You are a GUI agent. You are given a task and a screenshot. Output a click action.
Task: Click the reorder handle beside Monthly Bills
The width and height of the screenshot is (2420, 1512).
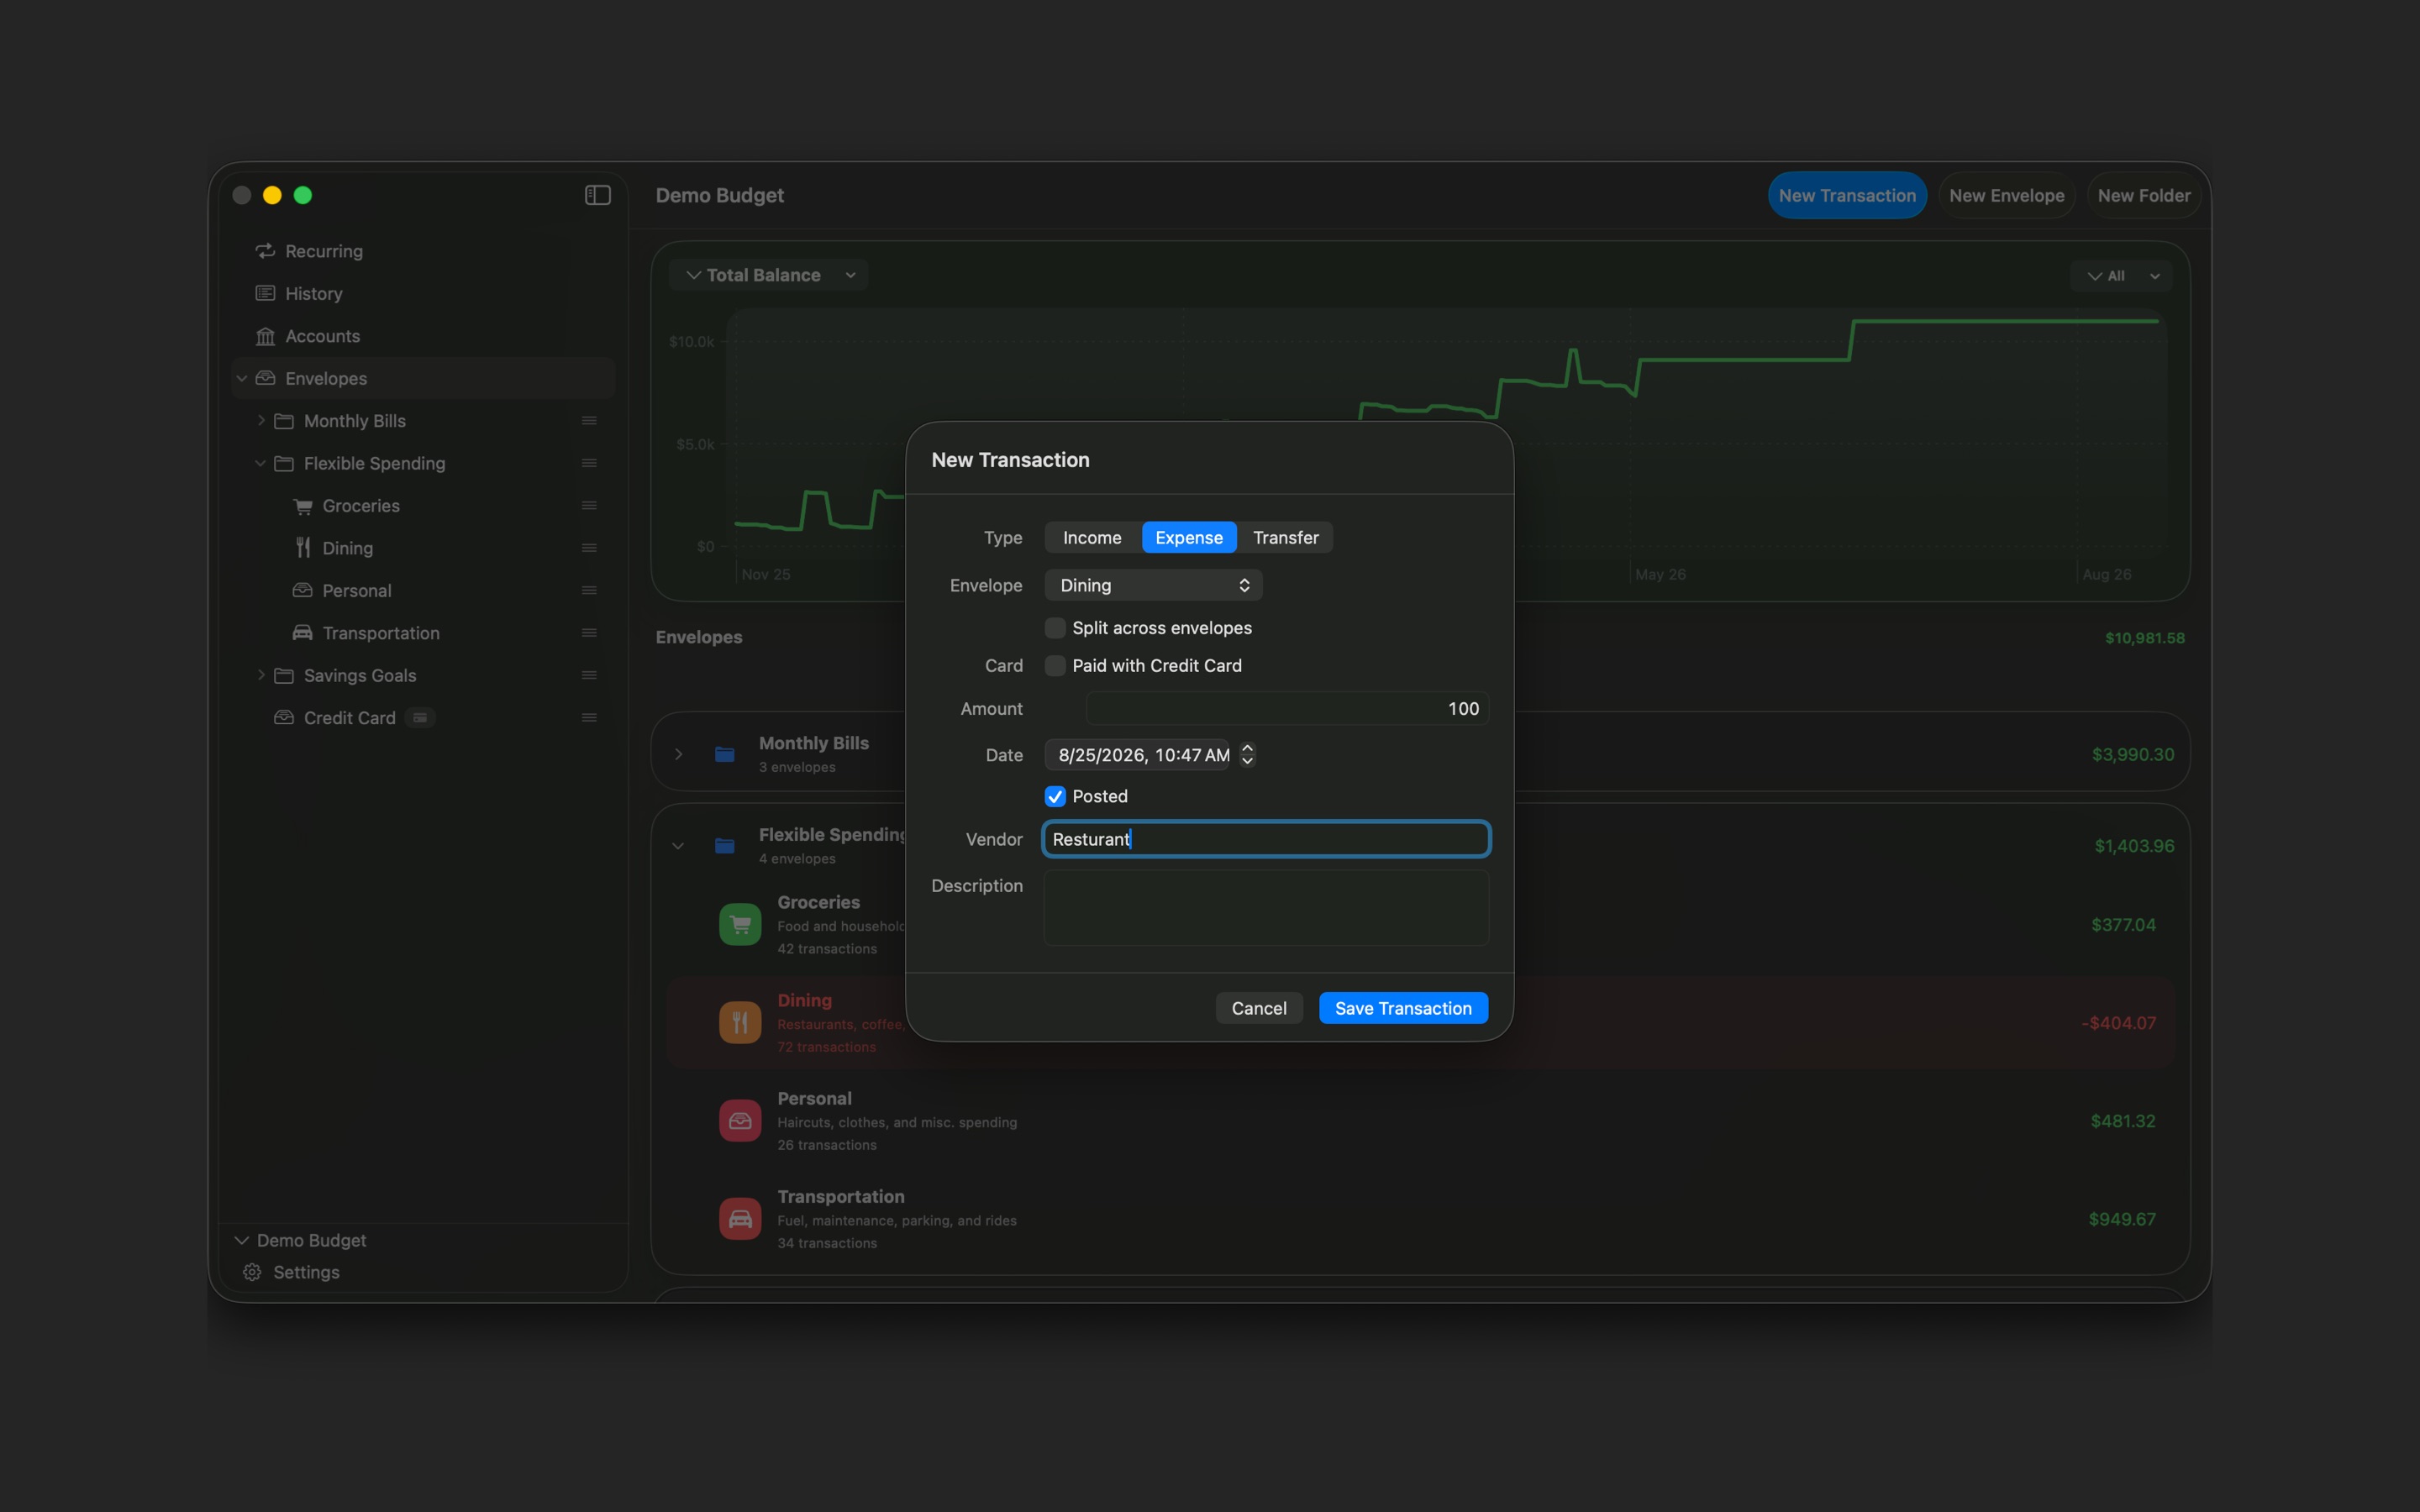tap(589, 421)
